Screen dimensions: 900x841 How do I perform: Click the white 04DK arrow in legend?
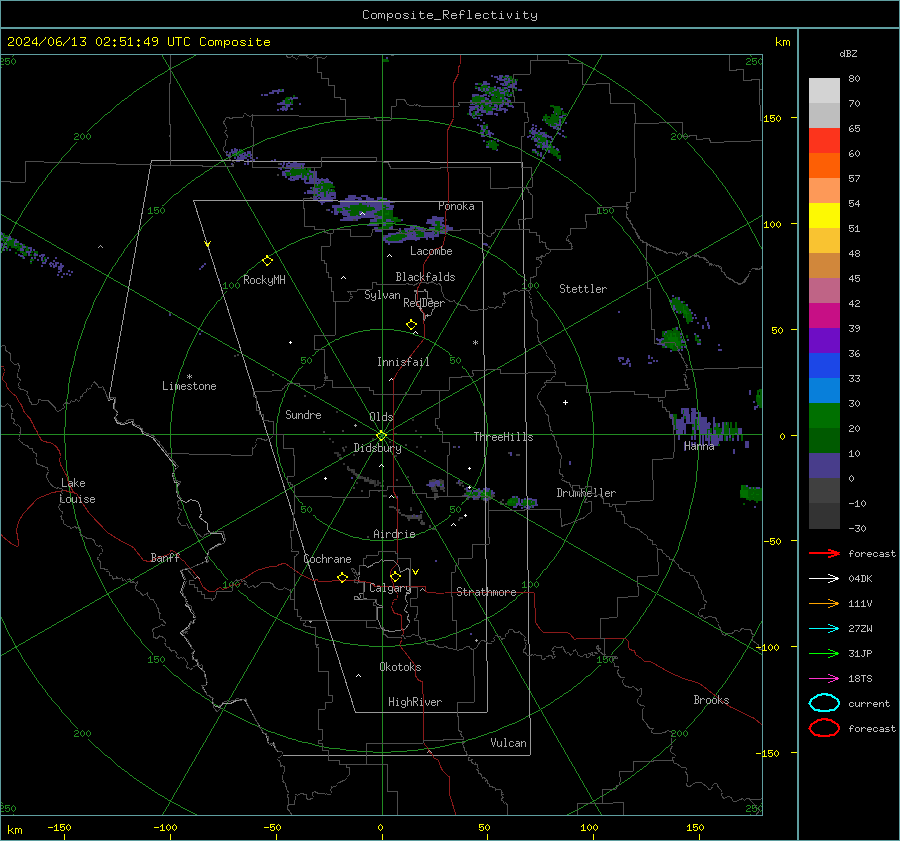[x=824, y=578]
